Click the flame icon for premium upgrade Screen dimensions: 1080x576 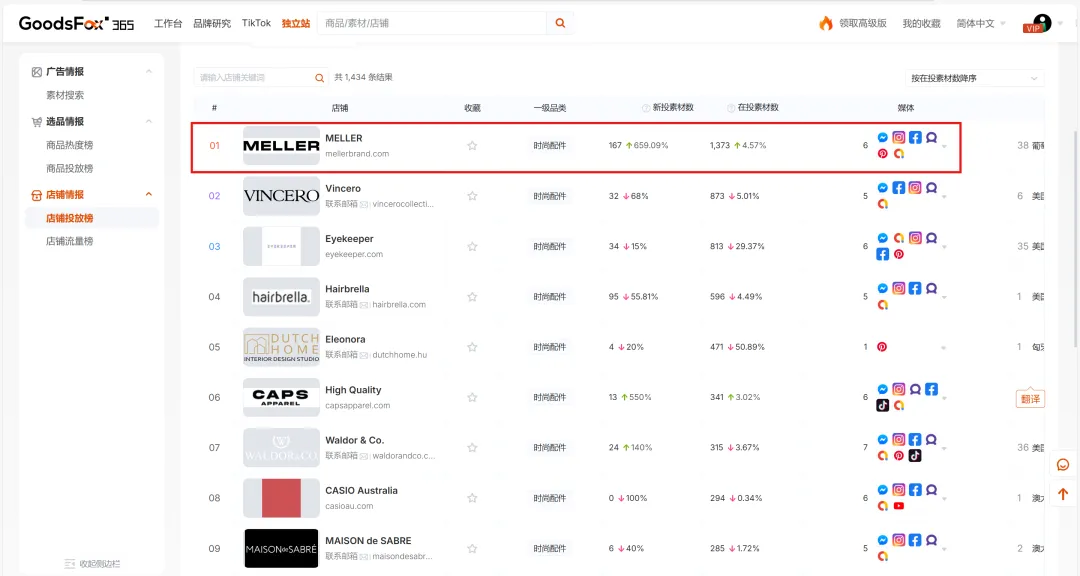point(825,23)
